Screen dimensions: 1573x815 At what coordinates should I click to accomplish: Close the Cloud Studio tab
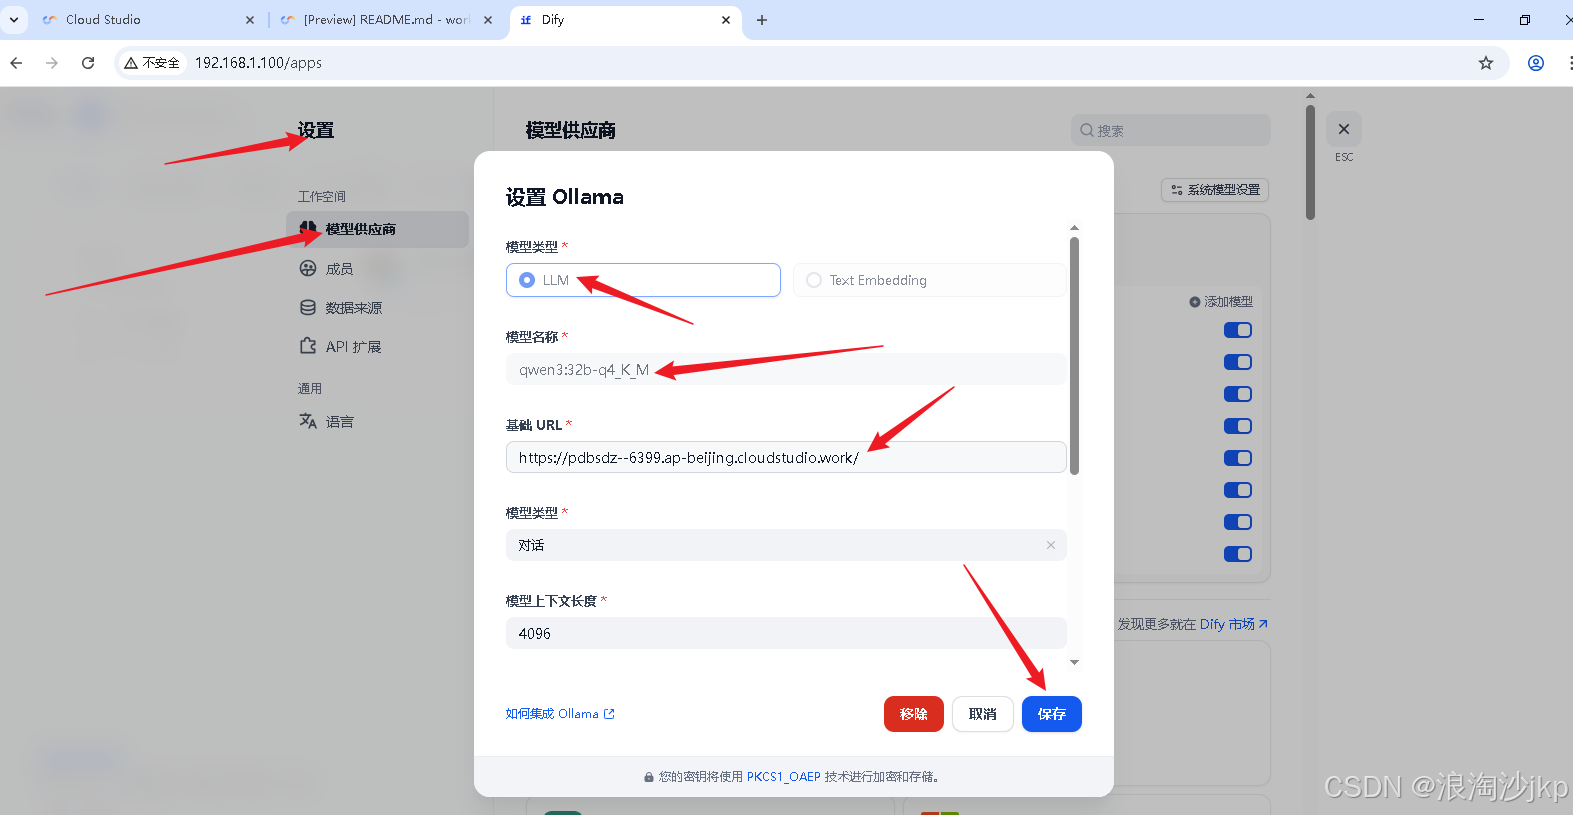point(250,20)
